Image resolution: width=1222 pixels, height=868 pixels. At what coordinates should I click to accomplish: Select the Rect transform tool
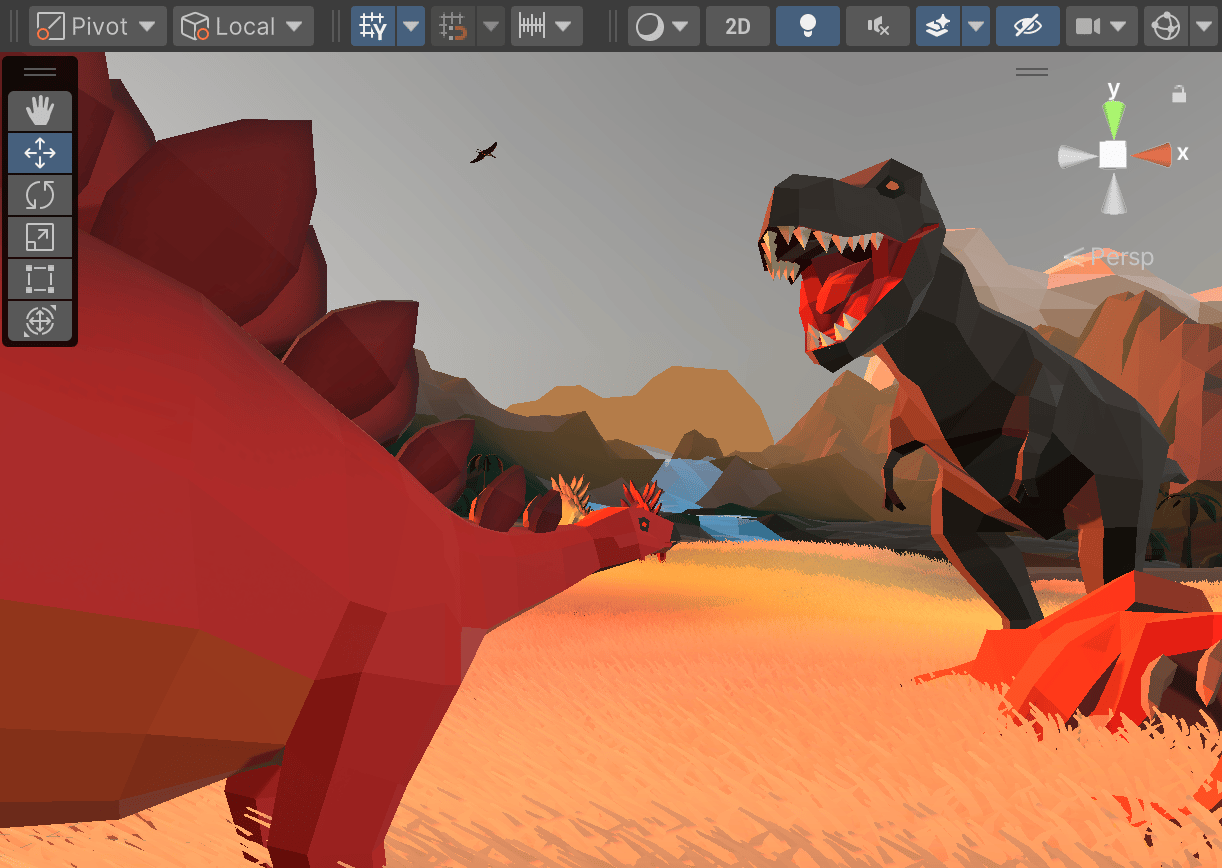pyautogui.click(x=40, y=279)
